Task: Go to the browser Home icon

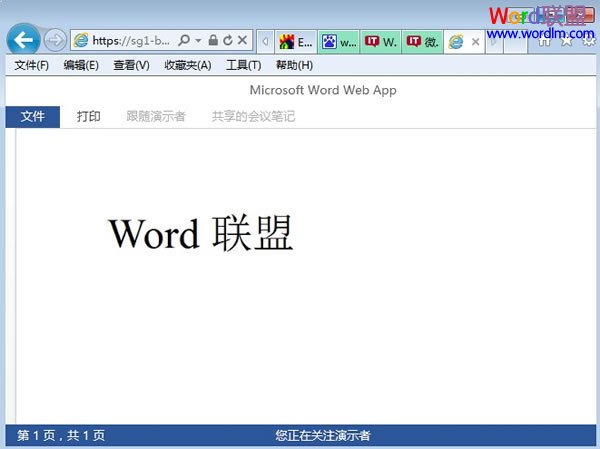Action: 546,41
